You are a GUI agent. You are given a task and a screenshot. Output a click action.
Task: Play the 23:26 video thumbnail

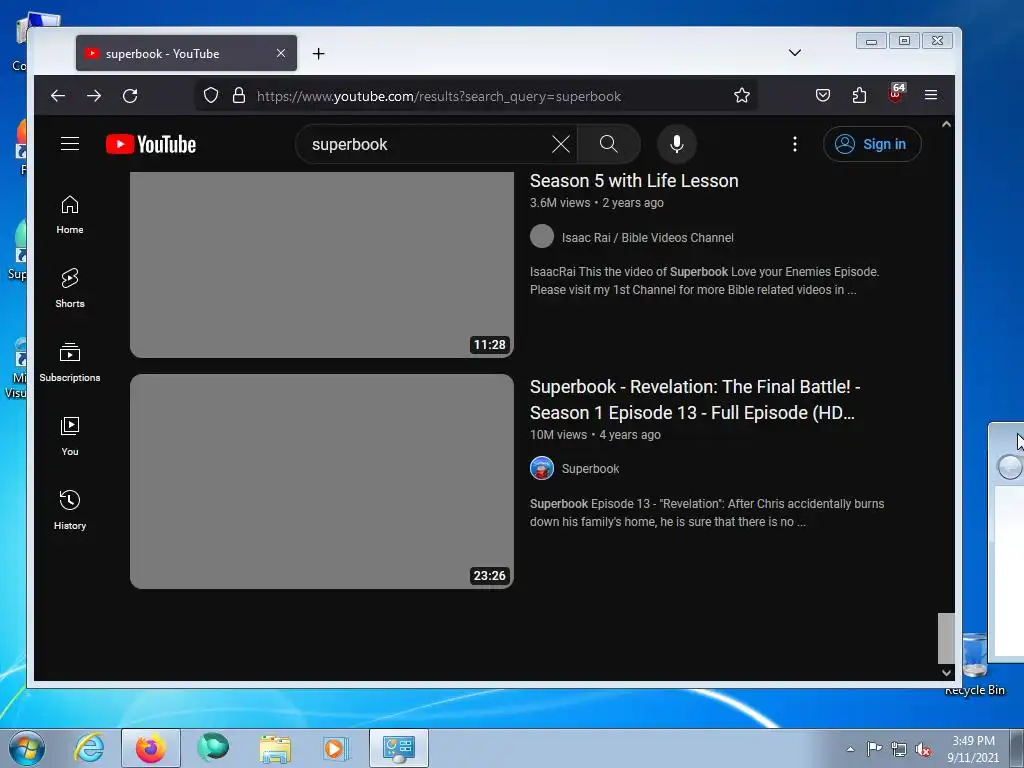[x=322, y=481]
